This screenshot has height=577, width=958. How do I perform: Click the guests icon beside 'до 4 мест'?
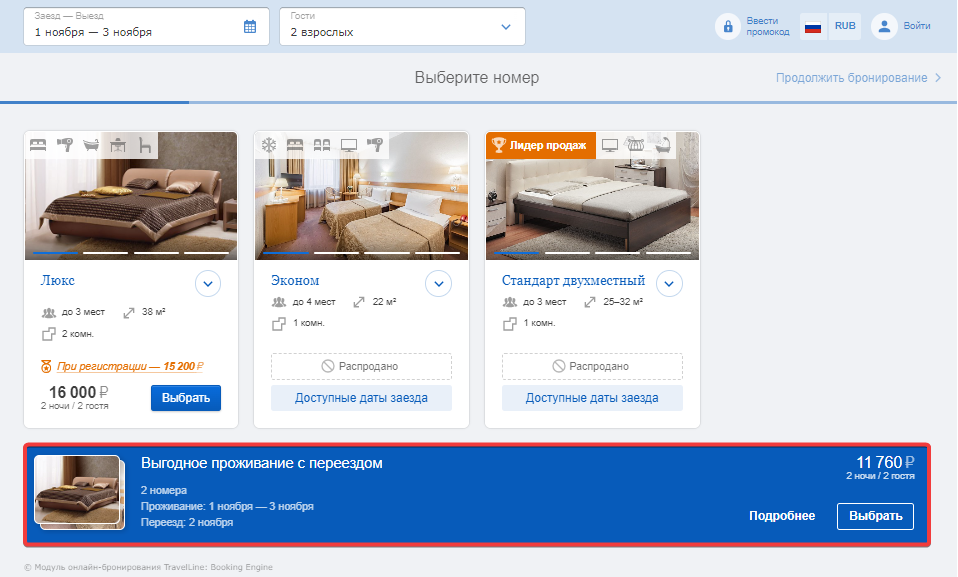[279, 302]
